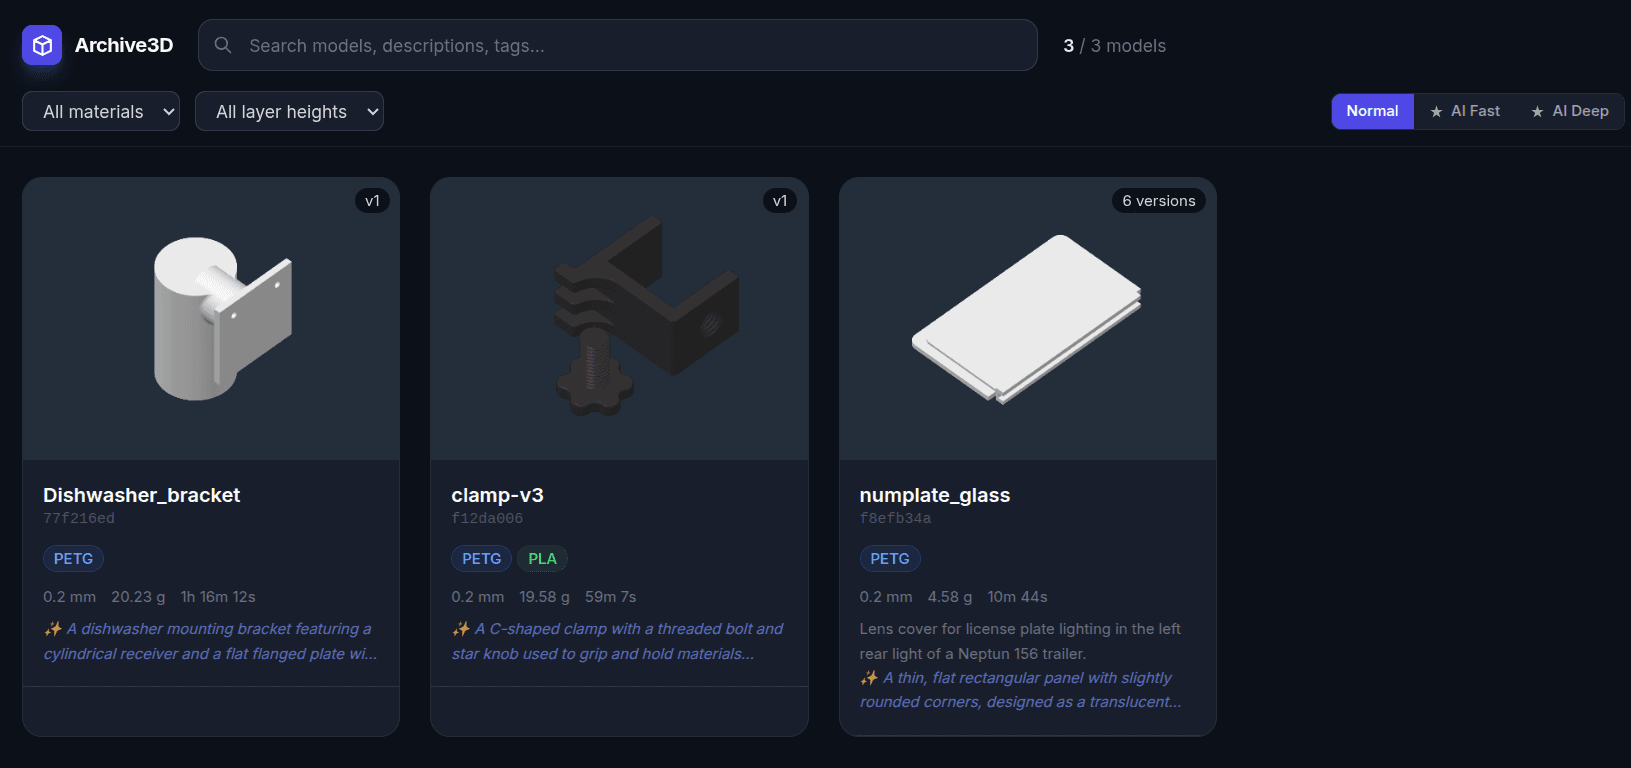Click hash 77f216ed under Dishwasher_bracket
Screen dimensions: 1631x768
pyautogui.click(x=79, y=518)
